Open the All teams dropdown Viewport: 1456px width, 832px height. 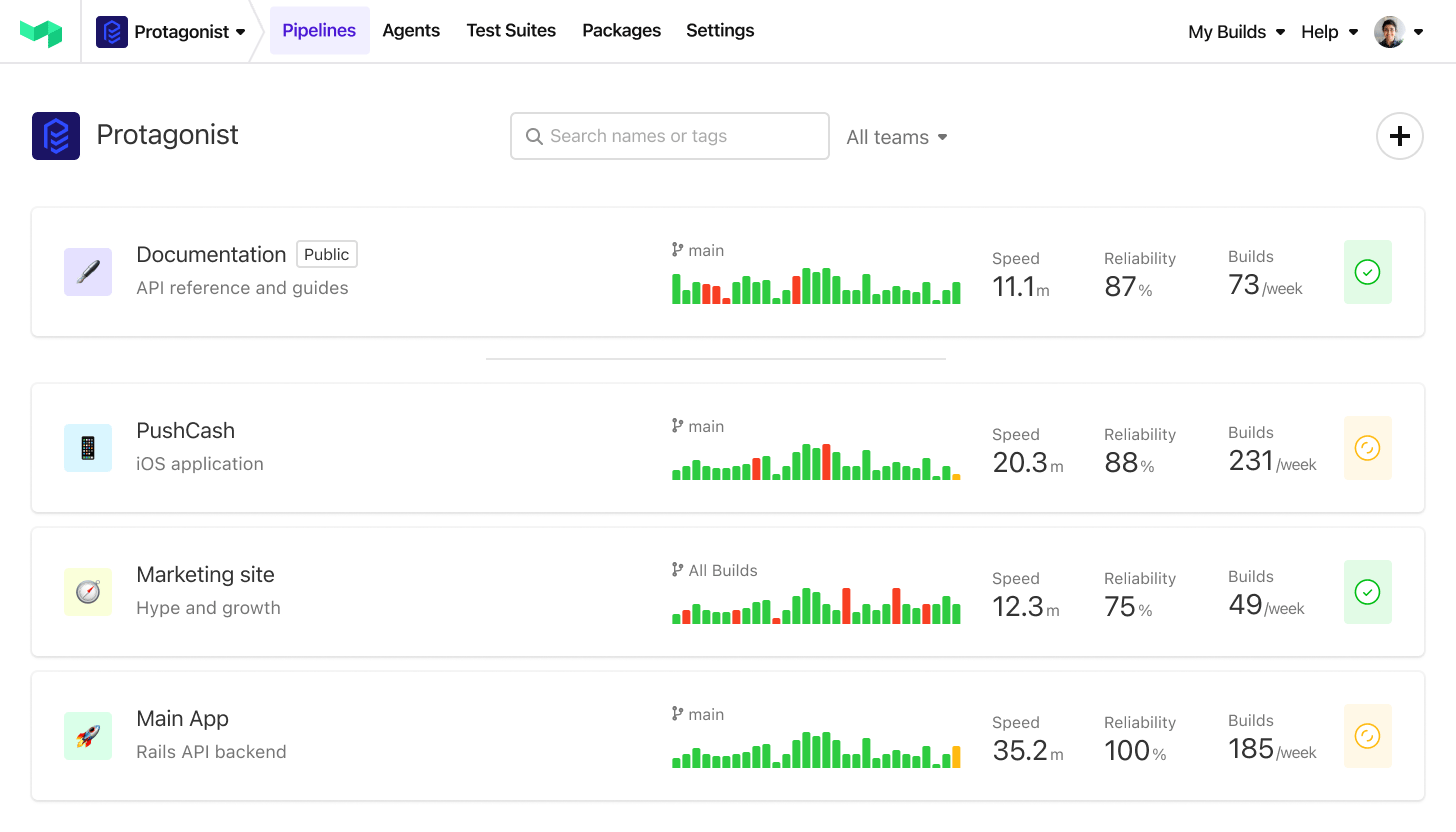pyautogui.click(x=895, y=137)
